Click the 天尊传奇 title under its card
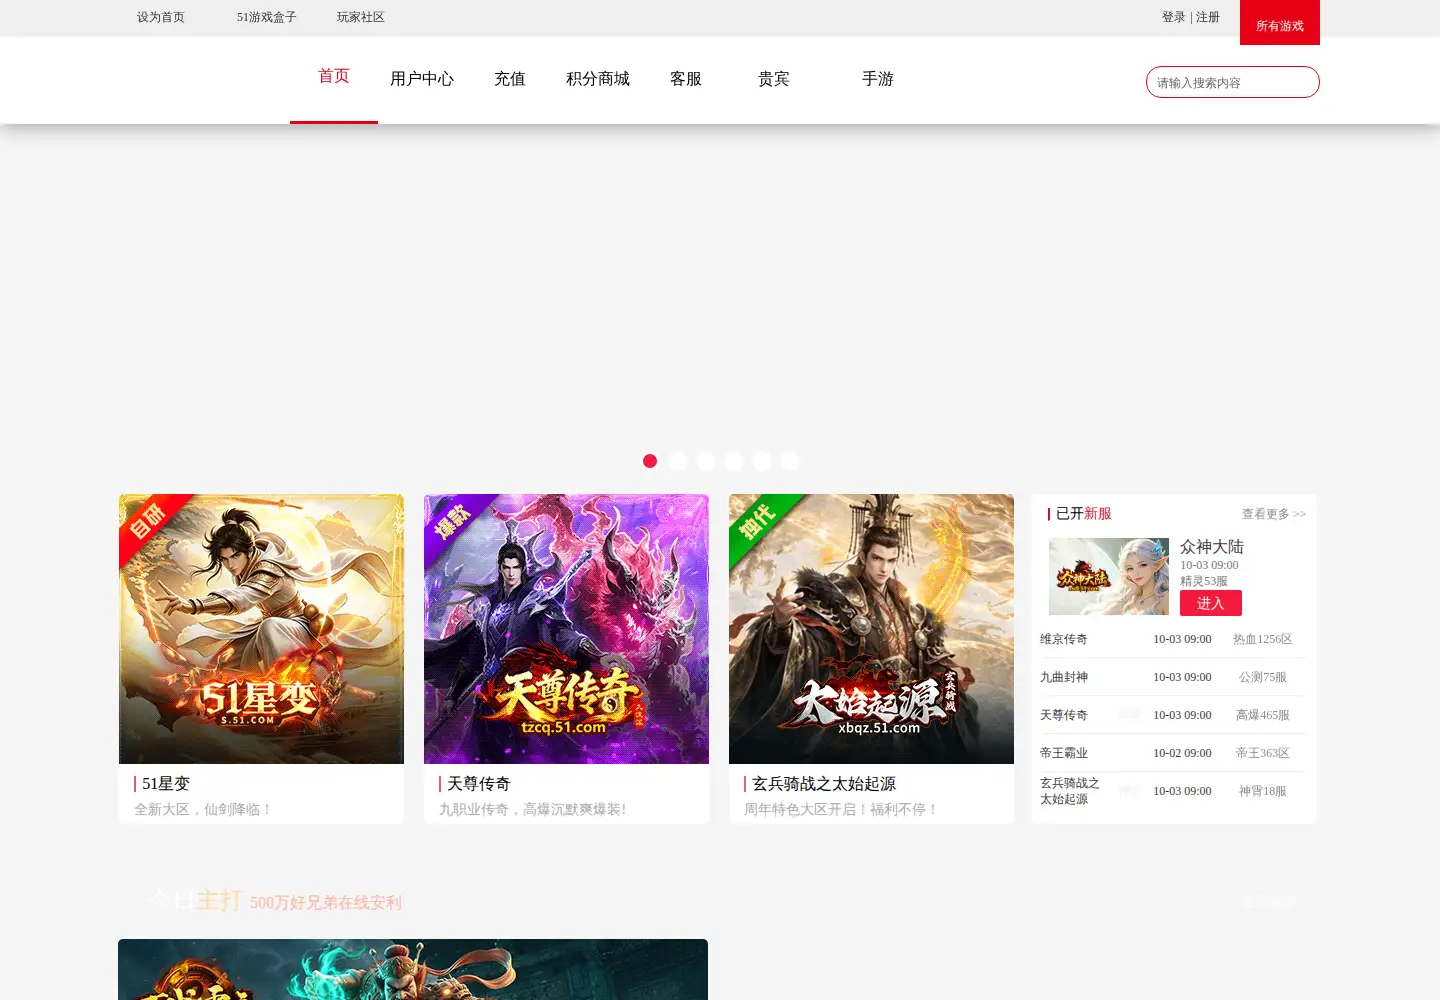This screenshot has height=1000, width=1440. coord(479,784)
